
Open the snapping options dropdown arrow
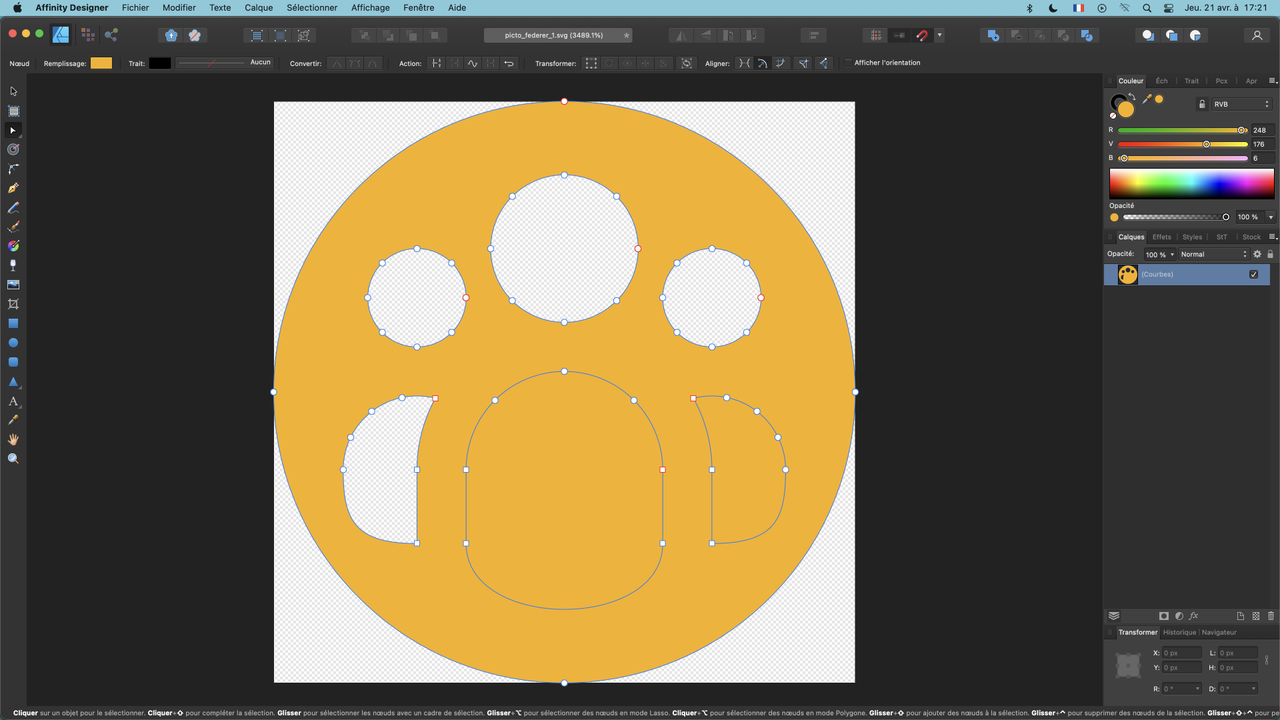pos(939,35)
